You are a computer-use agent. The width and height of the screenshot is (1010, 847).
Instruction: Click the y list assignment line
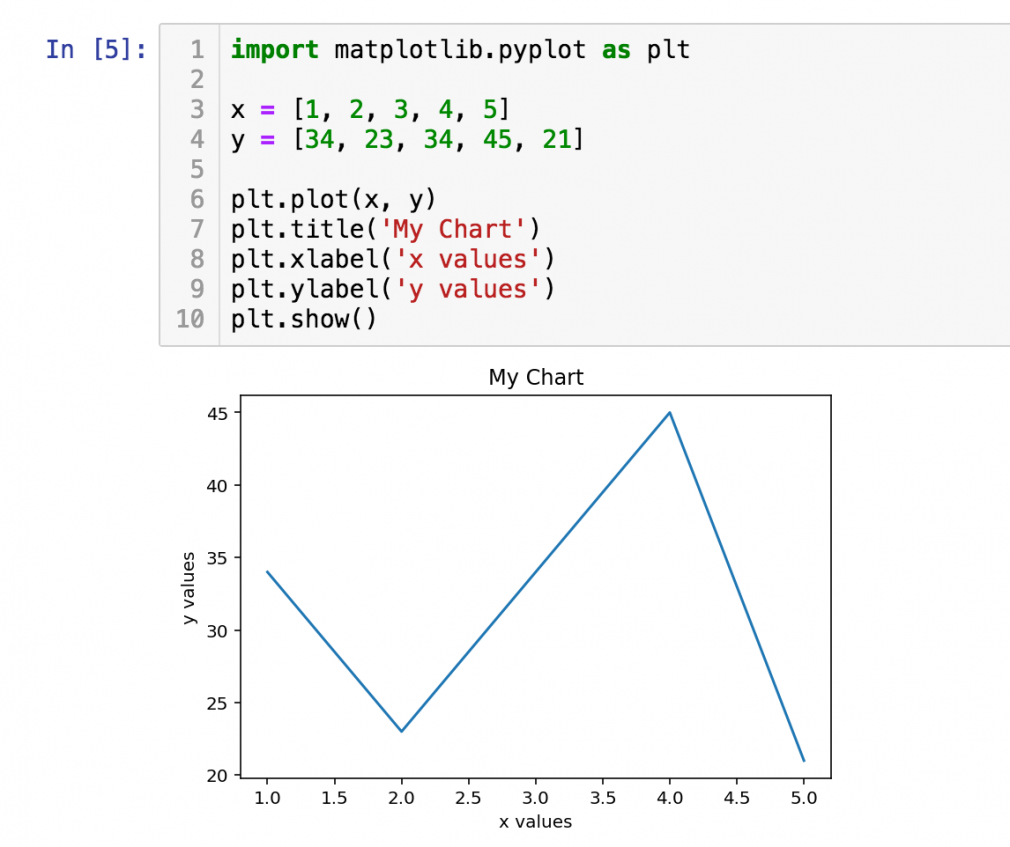click(x=407, y=139)
